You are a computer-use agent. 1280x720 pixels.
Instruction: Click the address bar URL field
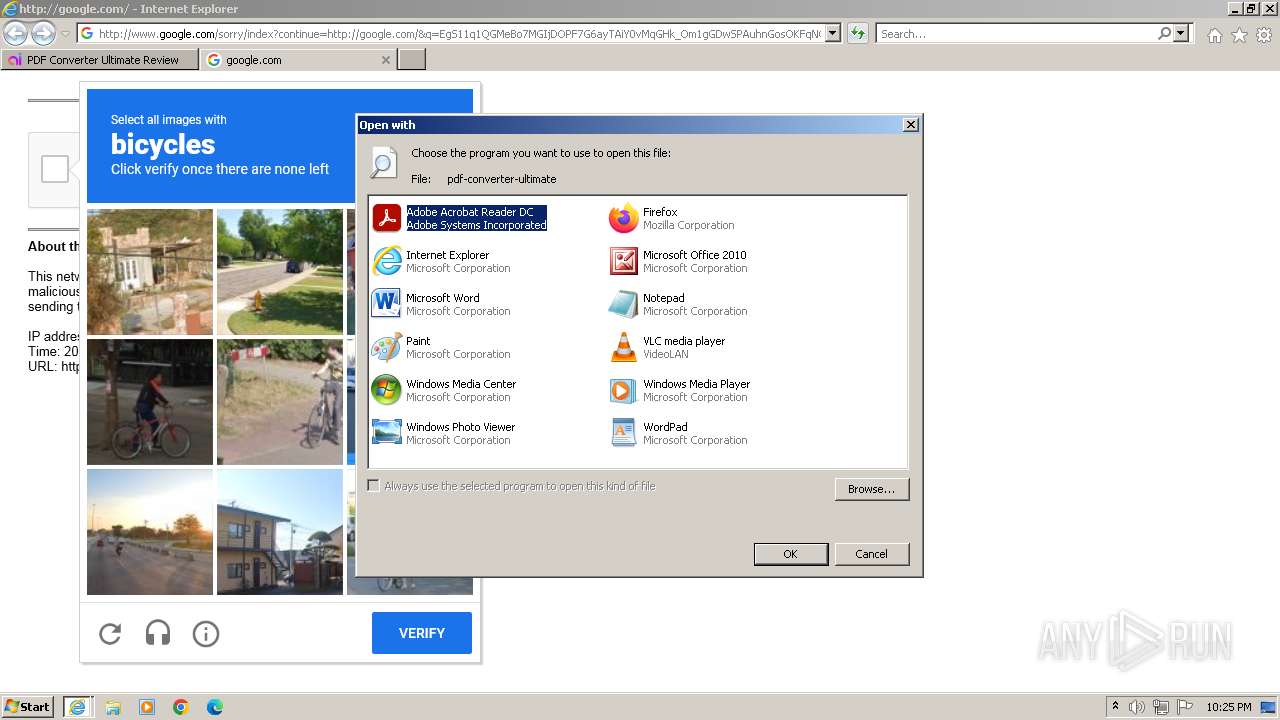click(x=460, y=34)
